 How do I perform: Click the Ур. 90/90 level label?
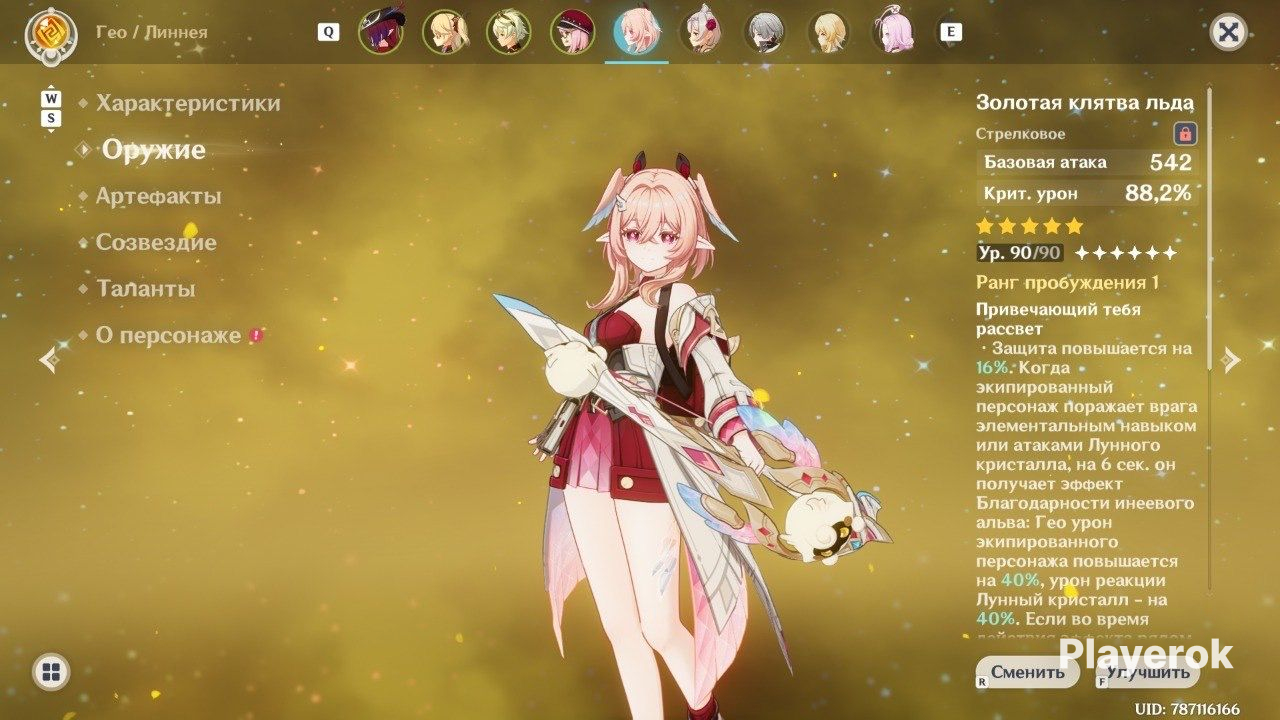coord(1020,253)
